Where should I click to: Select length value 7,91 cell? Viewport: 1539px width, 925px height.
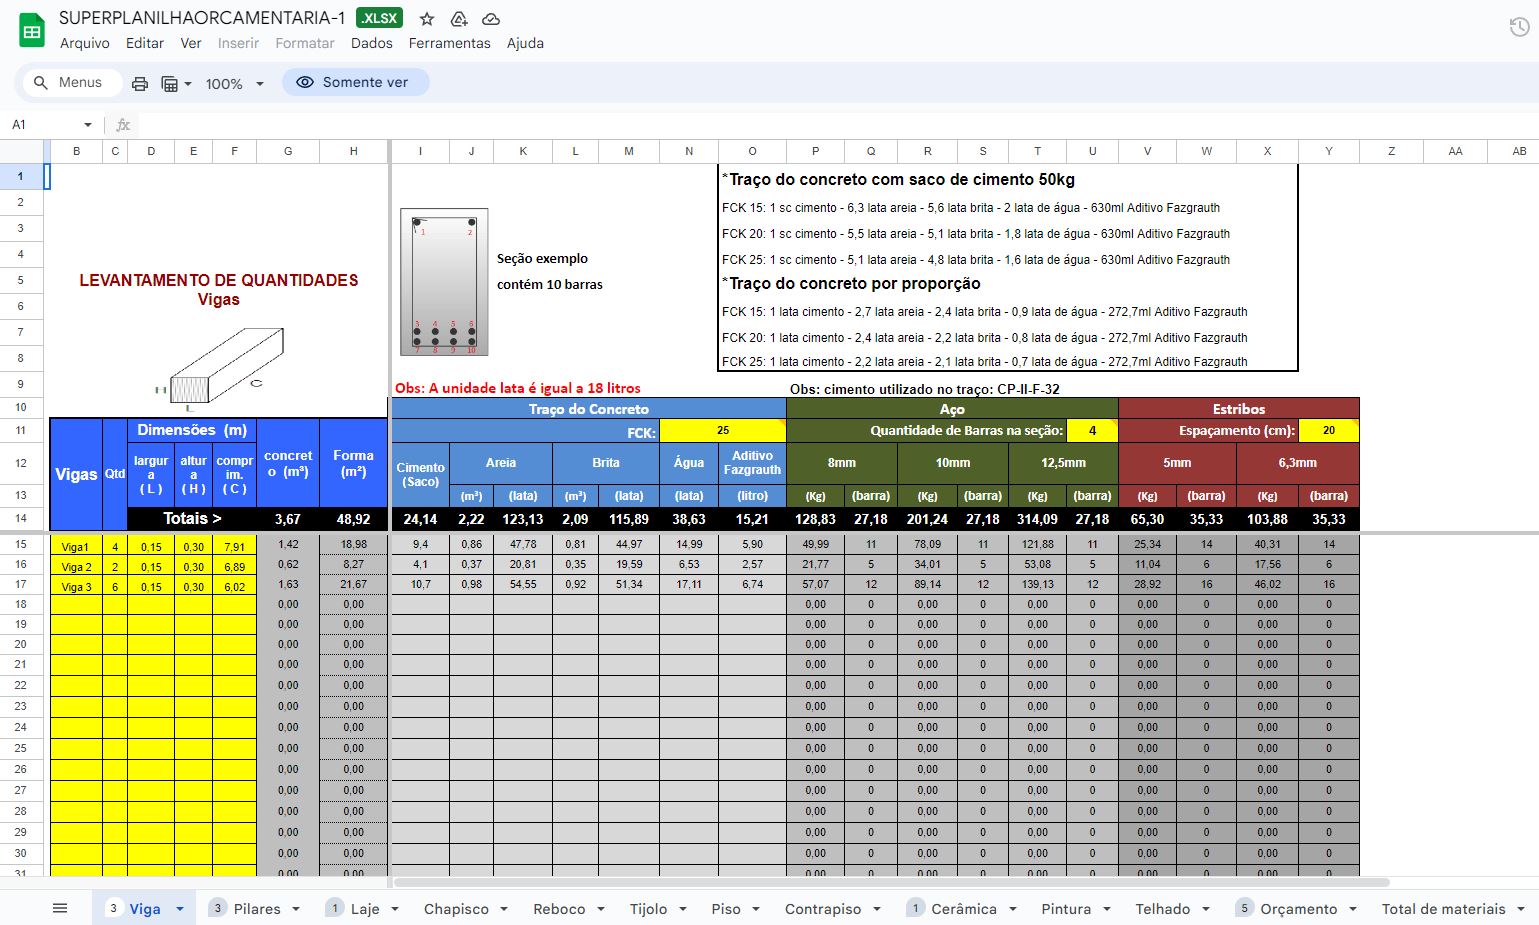(x=234, y=546)
